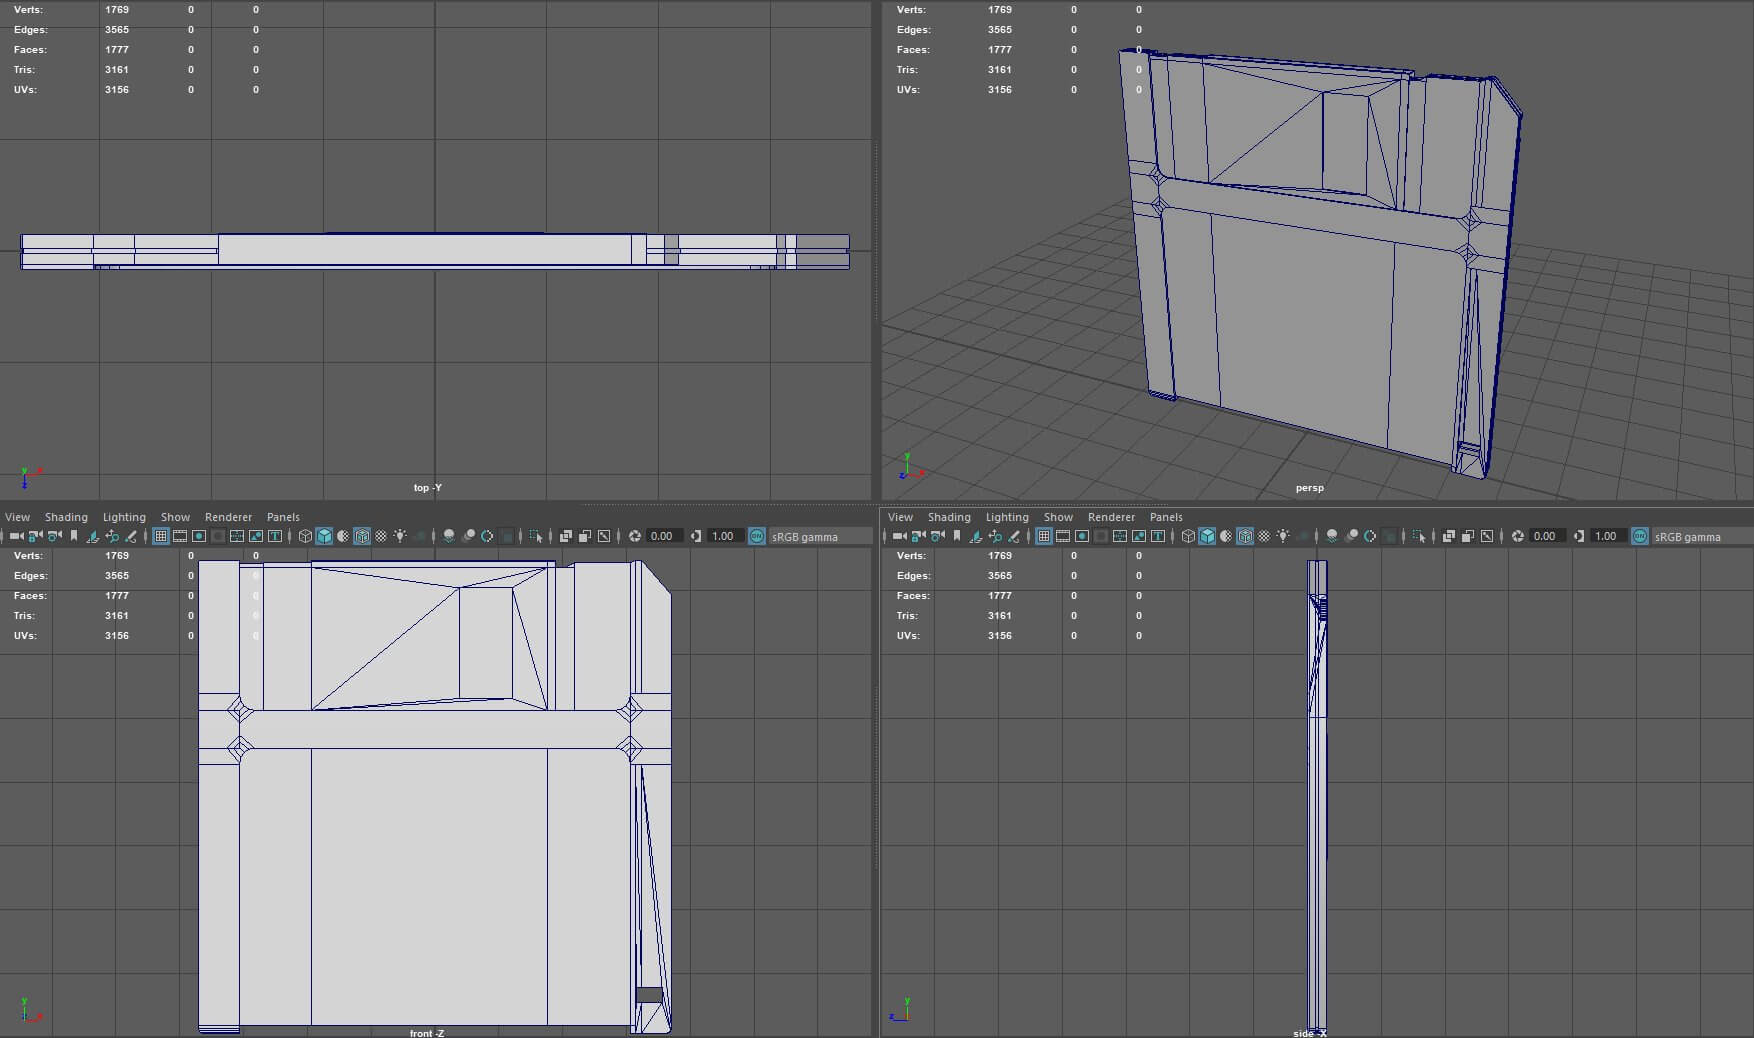The height and width of the screenshot is (1038, 1754).
Task: Open the Show menu in side view panel
Action: coord(1058,517)
